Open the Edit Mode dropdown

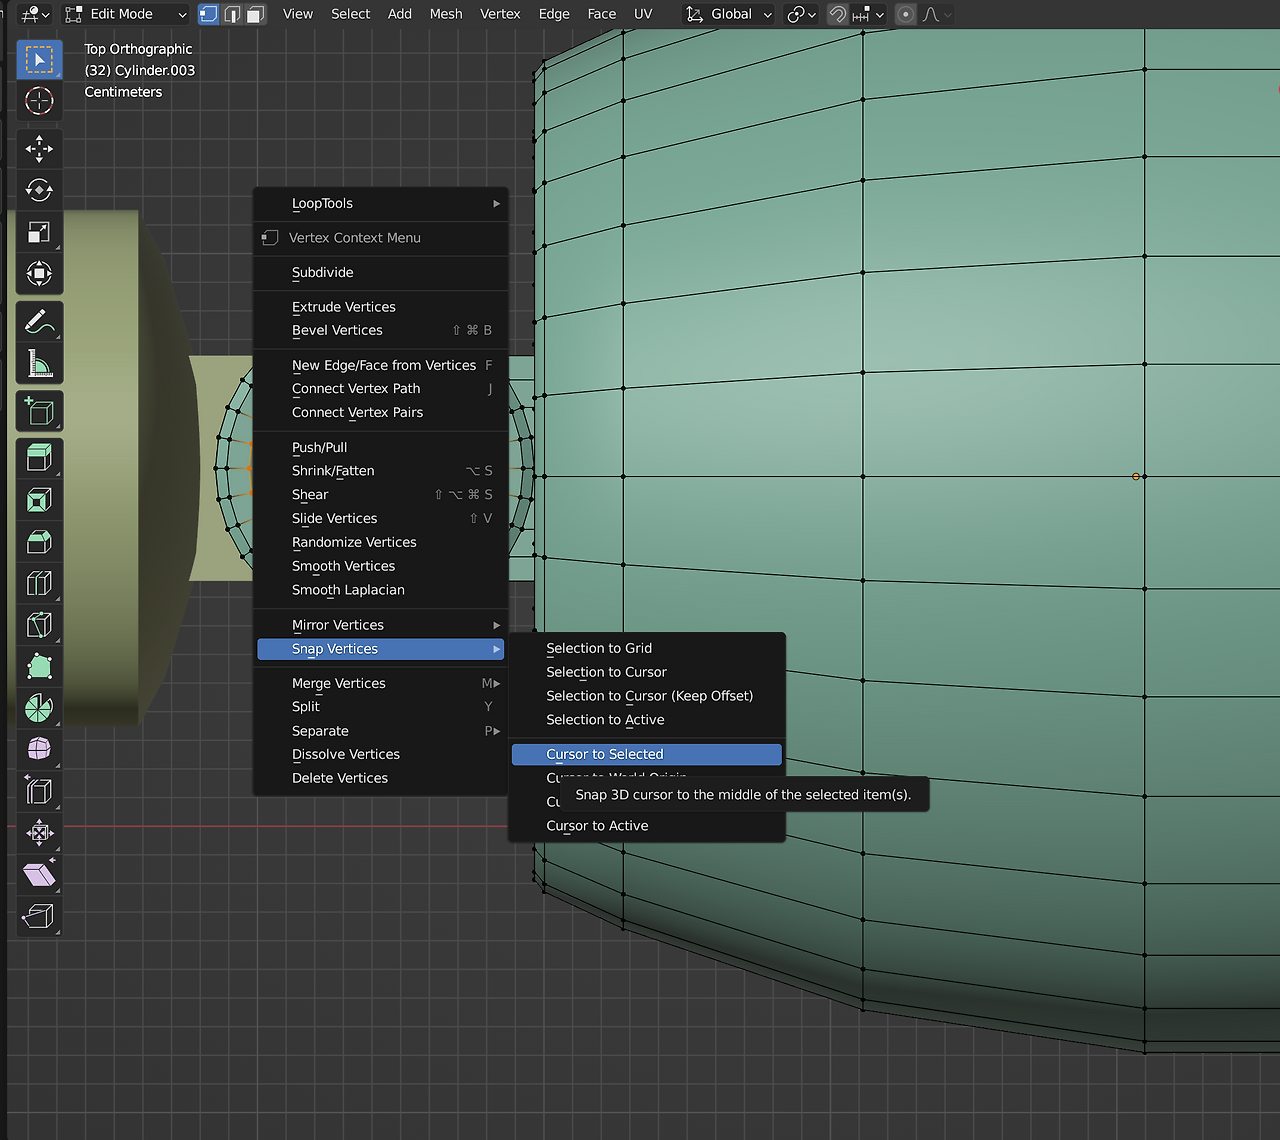click(x=126, y=14)
